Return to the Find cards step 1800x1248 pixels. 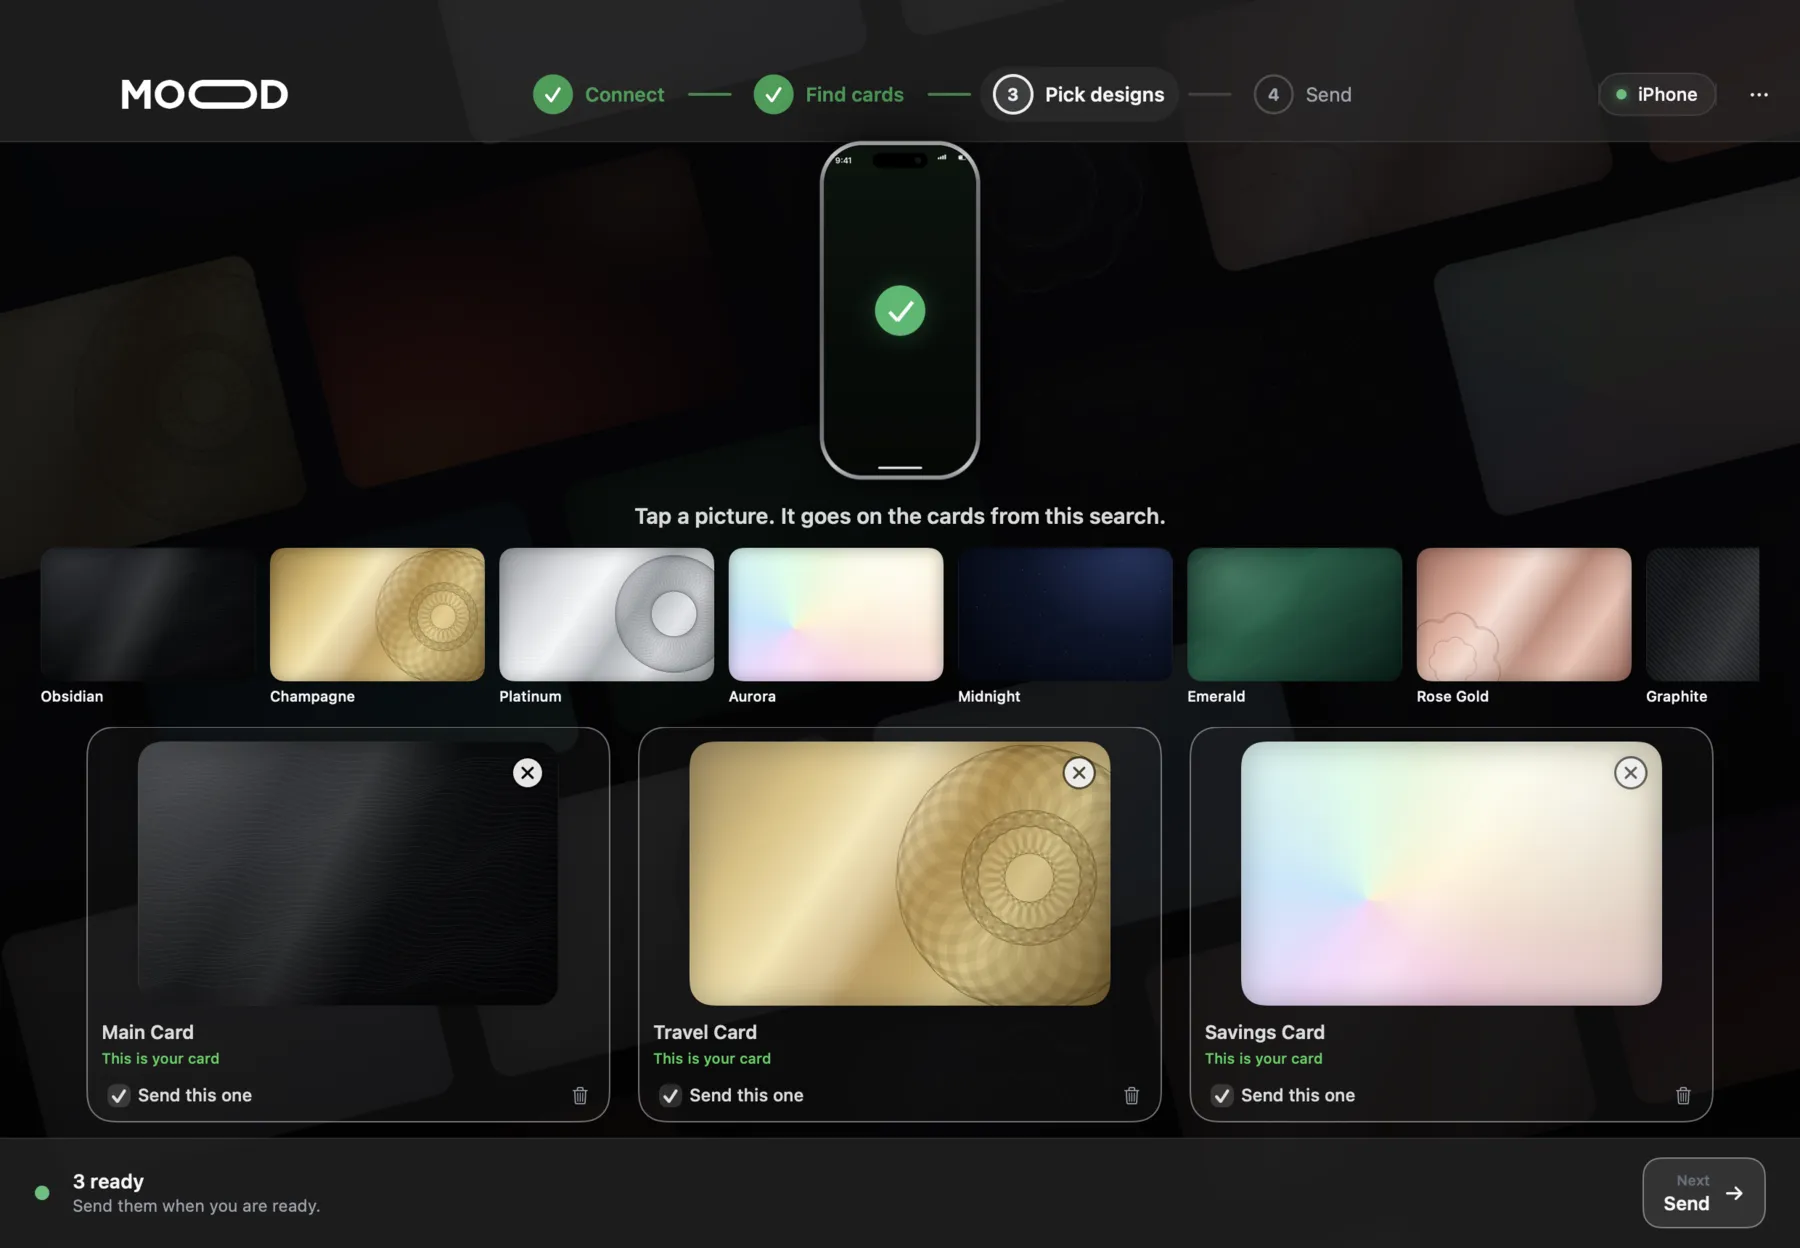[828, 94]
